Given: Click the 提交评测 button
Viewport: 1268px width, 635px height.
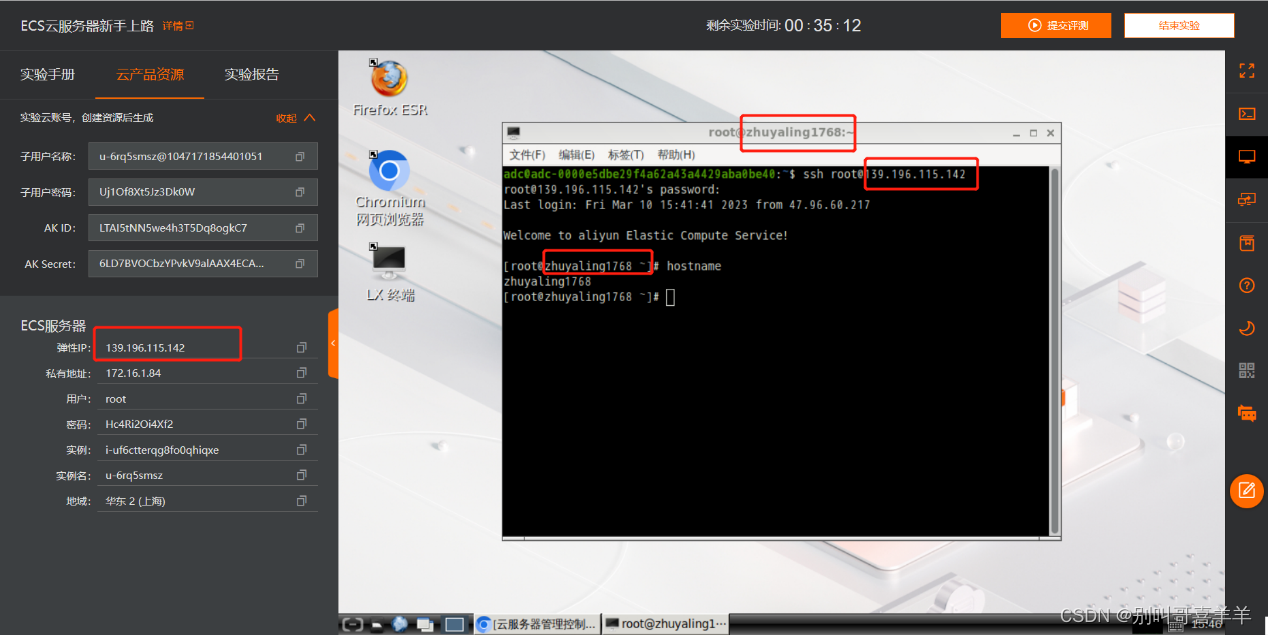Looking at the screenshot, I should [1056, 25].
